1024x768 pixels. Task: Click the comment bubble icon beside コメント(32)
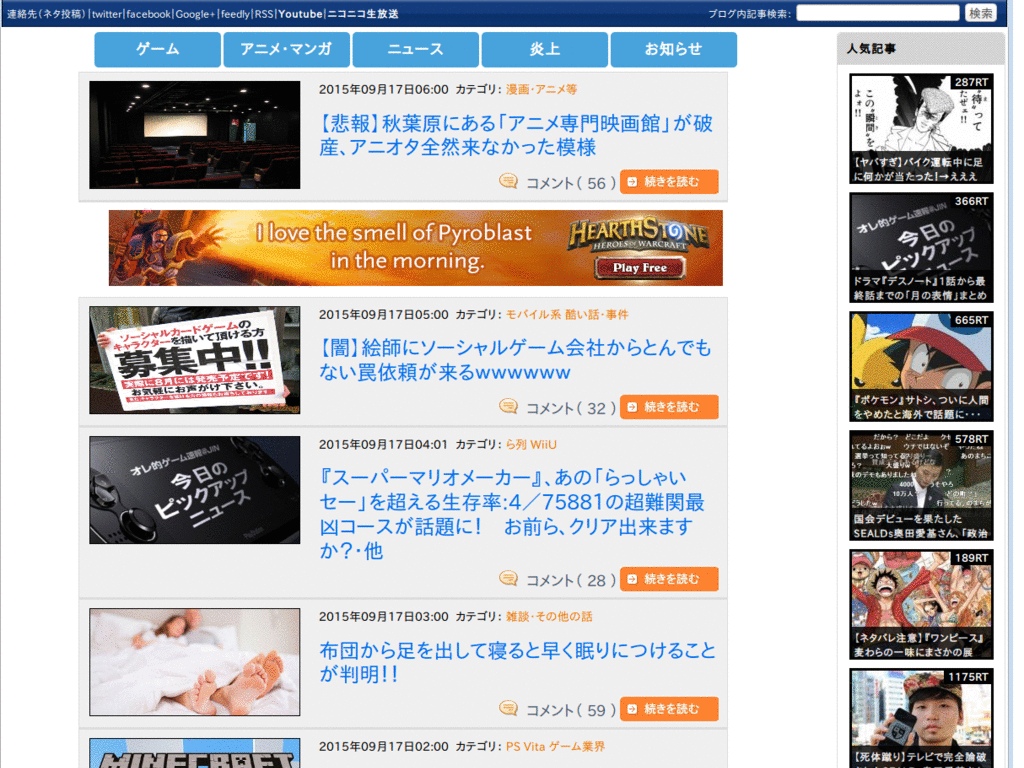click(508, 406)
